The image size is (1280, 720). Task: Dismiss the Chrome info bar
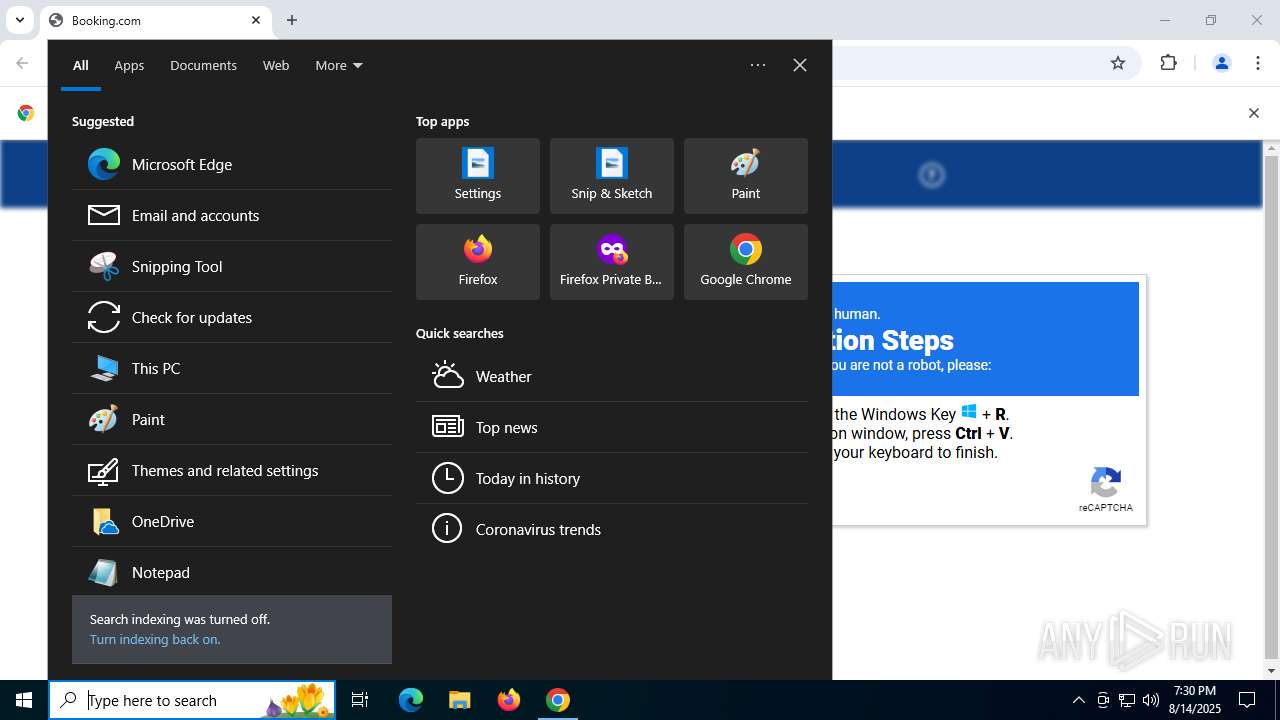coord(1254,113)
